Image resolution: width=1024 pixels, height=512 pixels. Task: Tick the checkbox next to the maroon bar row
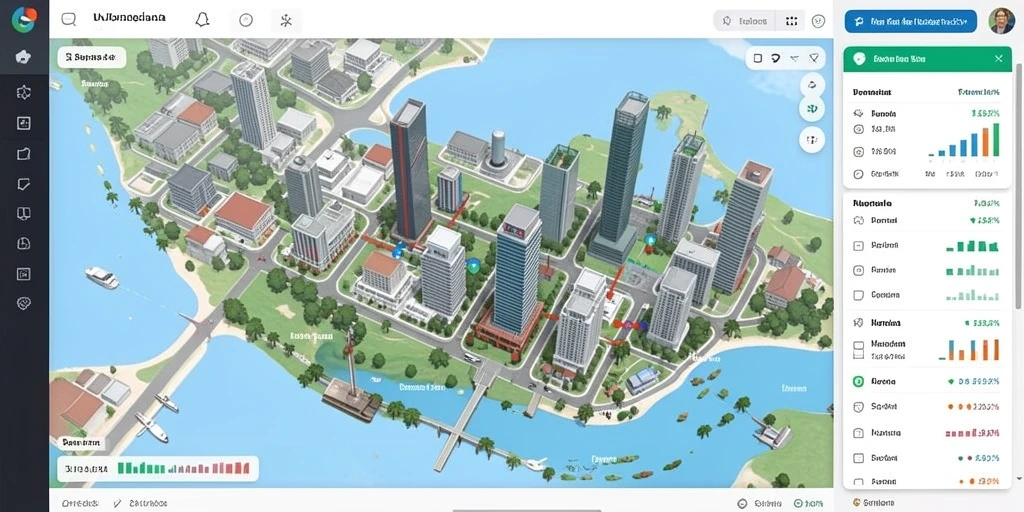pos(858,432)
